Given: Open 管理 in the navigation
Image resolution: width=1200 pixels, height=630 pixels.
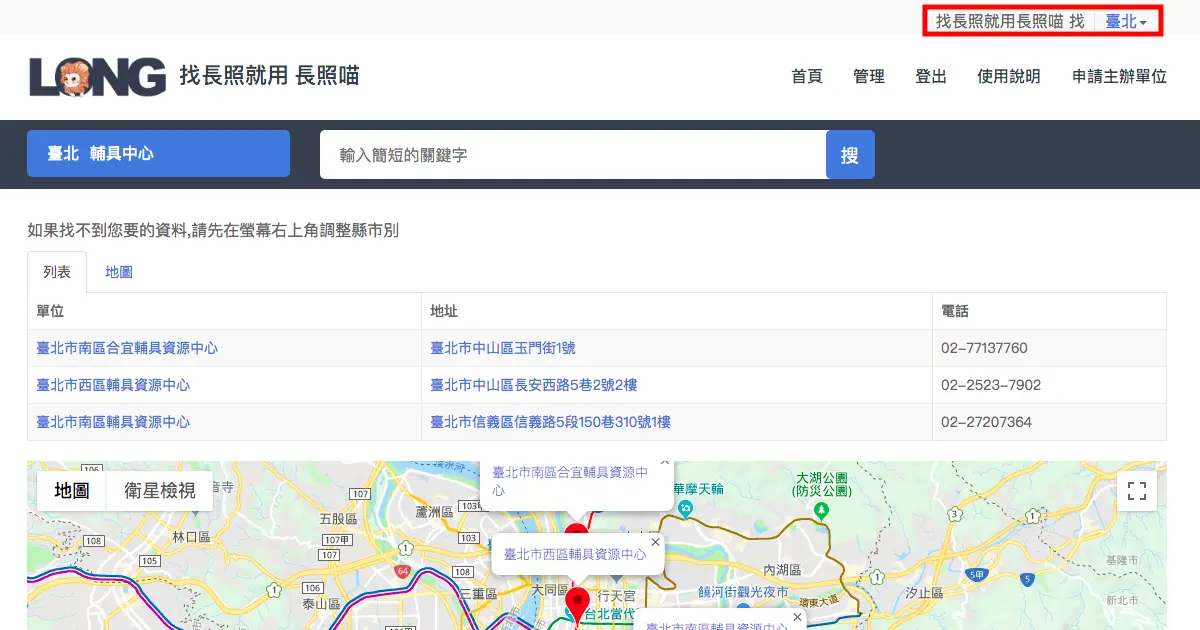Looking at the screenshot, I should 869,76.
